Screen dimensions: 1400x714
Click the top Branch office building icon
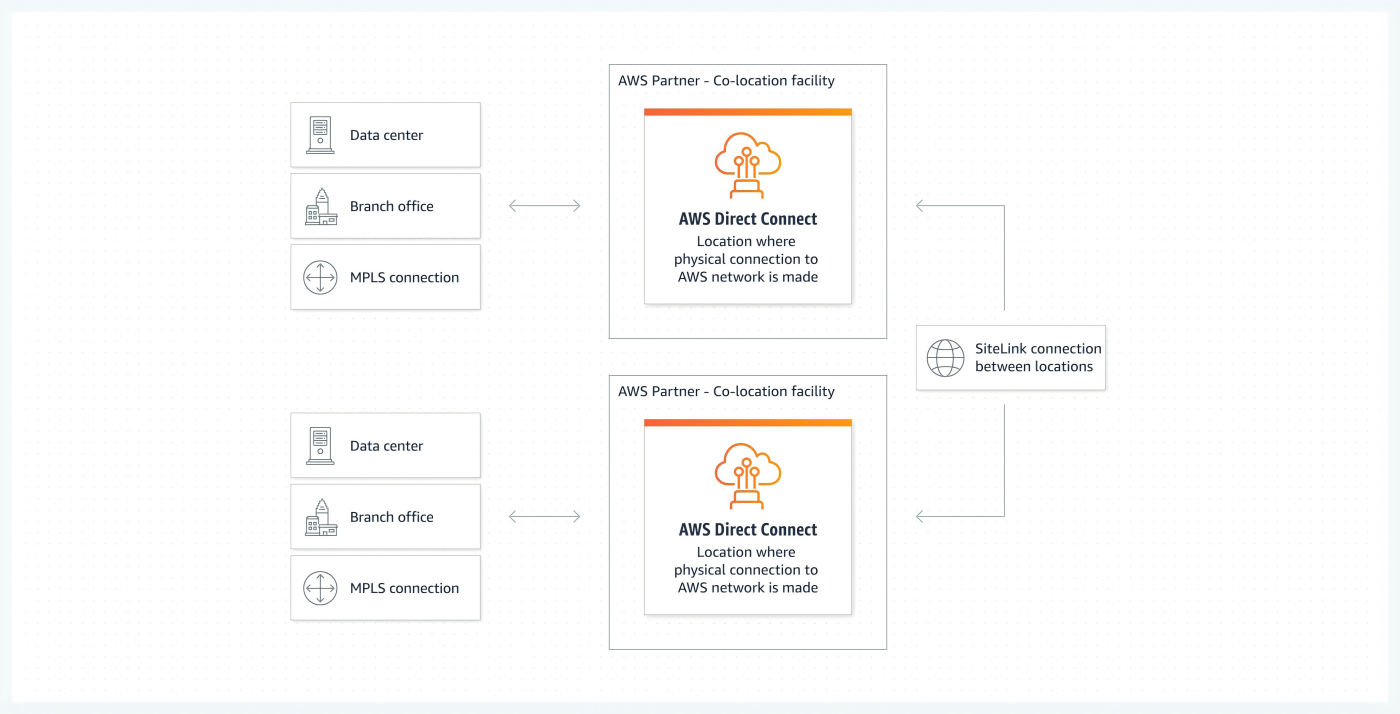point(320,206)
